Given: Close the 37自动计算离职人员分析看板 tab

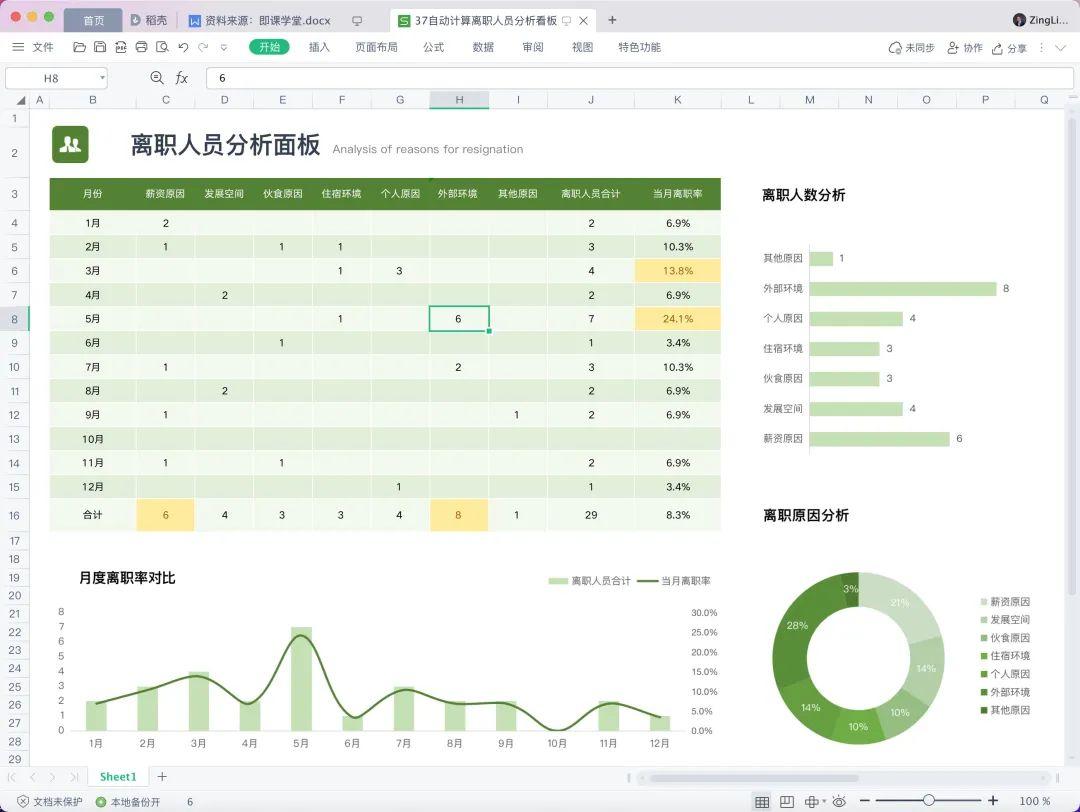Looking at the screenshot, I should point(583,21).
